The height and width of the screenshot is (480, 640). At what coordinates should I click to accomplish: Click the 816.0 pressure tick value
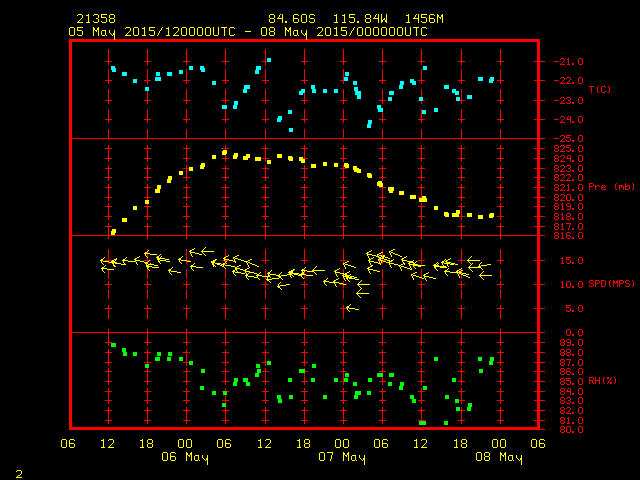(569, 236)
